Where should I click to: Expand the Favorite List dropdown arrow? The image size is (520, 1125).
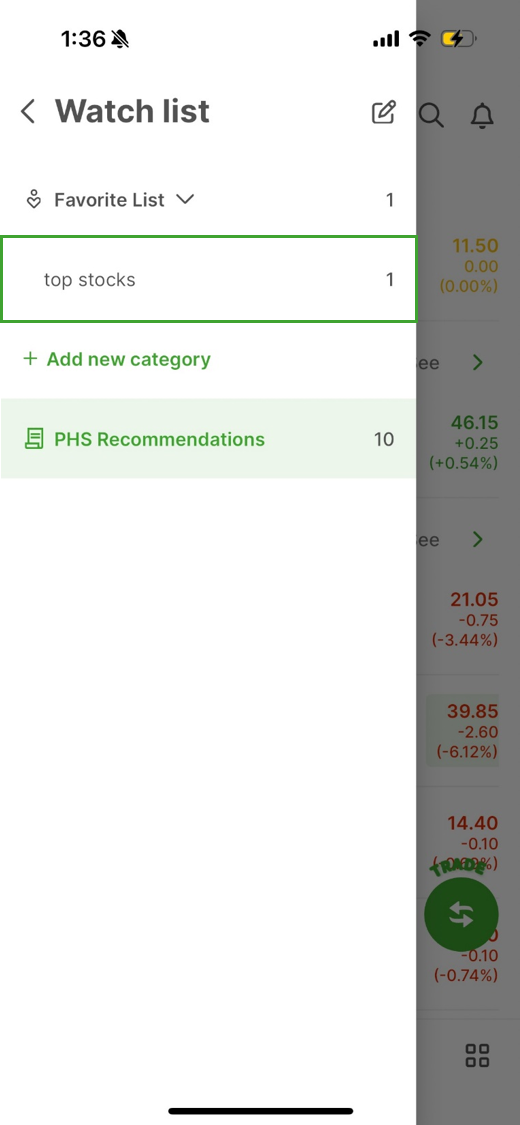[185, 199]
